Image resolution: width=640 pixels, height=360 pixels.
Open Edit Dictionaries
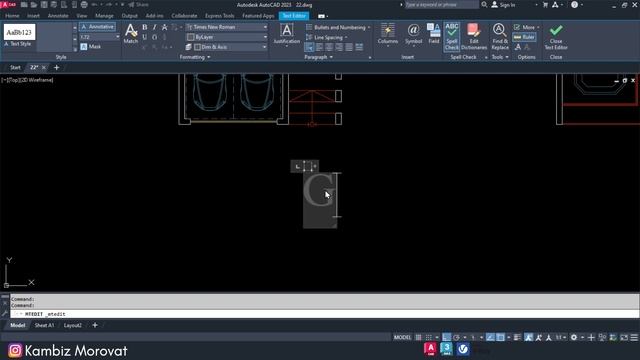(474, 36)
